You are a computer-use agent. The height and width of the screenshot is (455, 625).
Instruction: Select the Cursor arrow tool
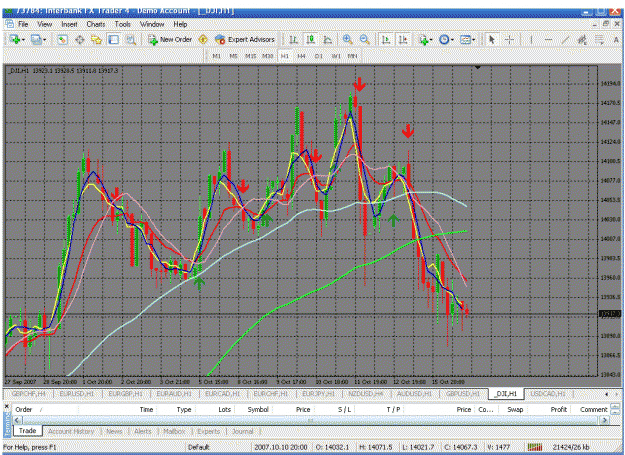click(491, 40)
